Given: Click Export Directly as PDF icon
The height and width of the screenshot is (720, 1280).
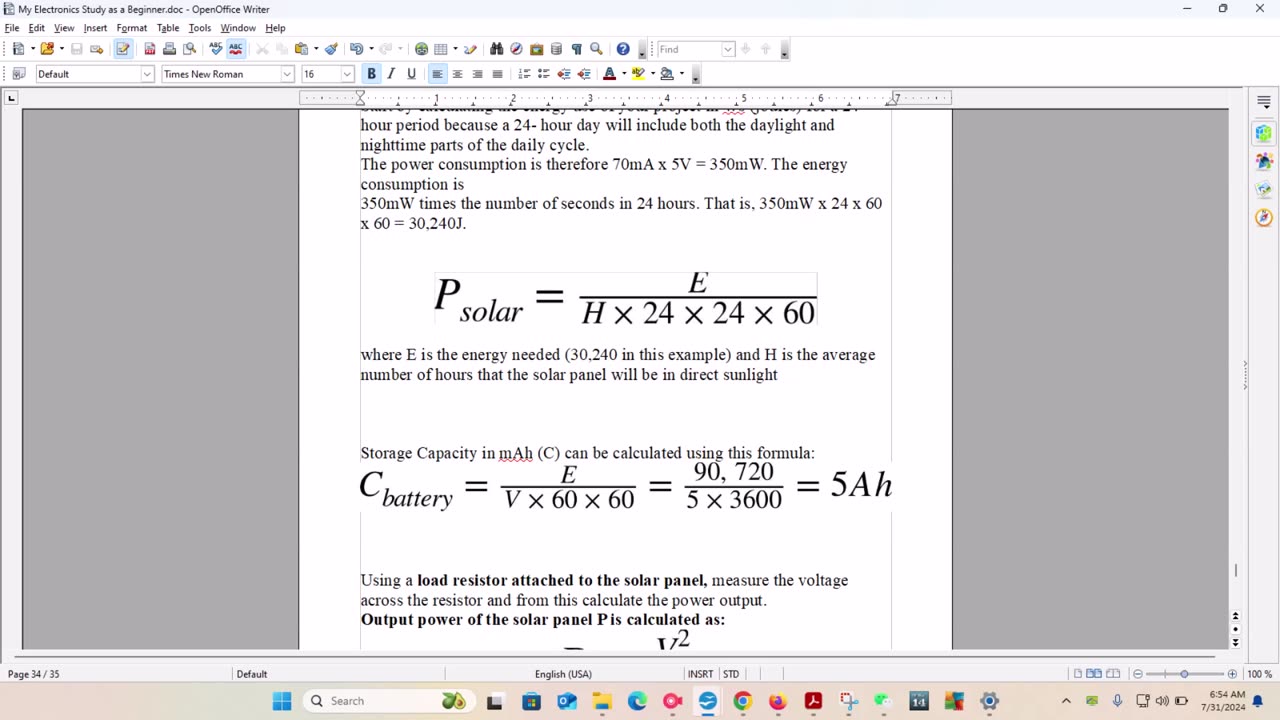Looking at the screenshot, I should (150, 49).
